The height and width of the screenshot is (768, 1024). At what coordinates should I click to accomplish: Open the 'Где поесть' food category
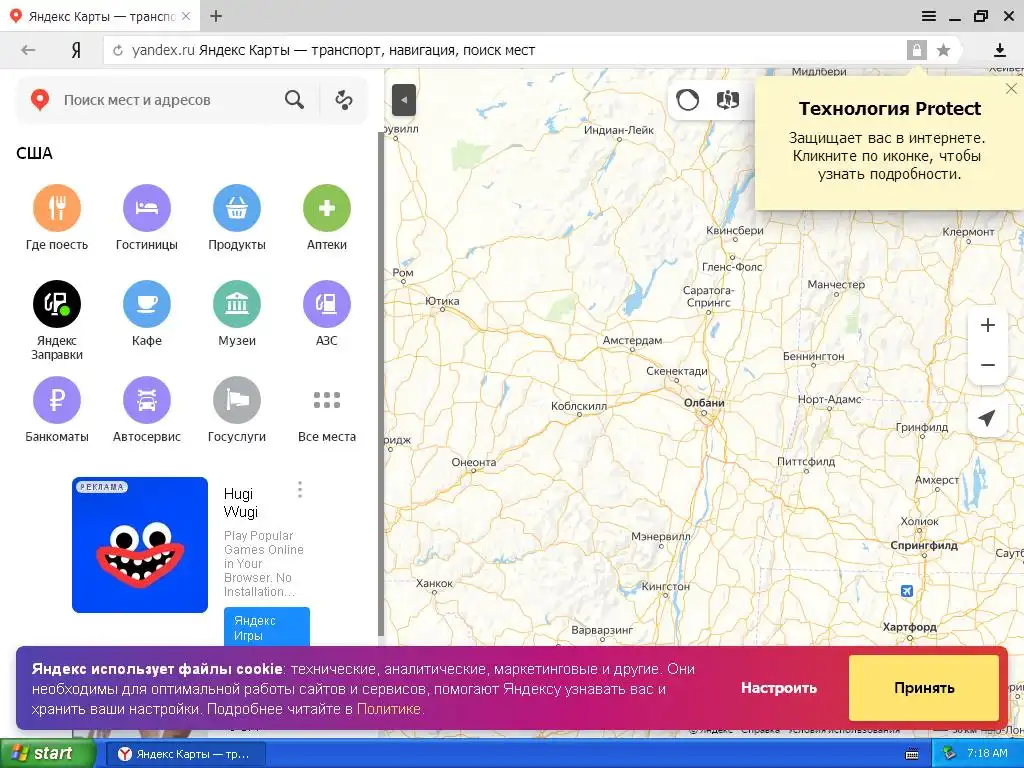pos(57,208)
